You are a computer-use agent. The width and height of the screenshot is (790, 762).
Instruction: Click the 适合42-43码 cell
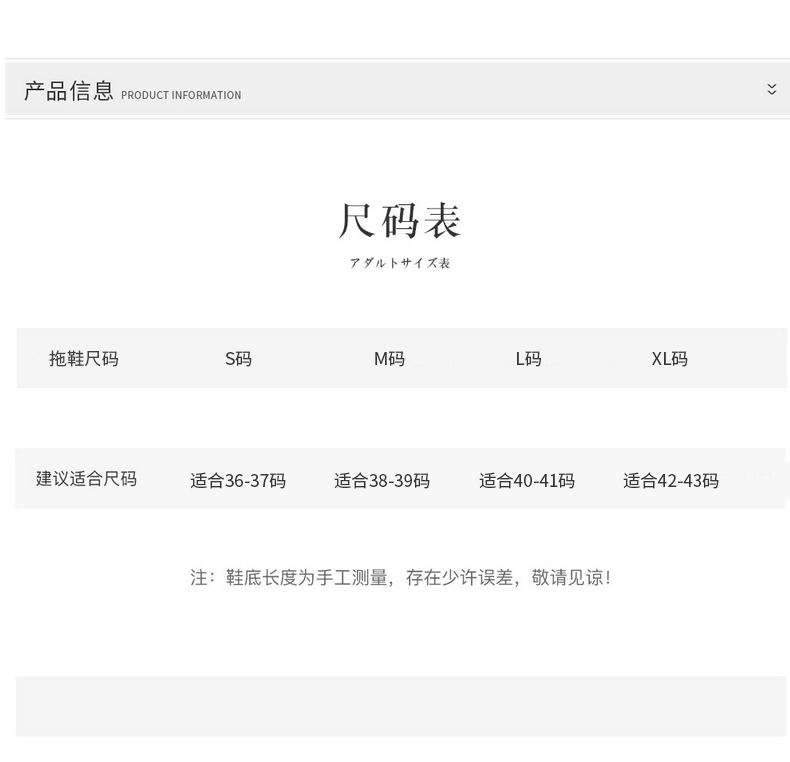tap(671, 481)
